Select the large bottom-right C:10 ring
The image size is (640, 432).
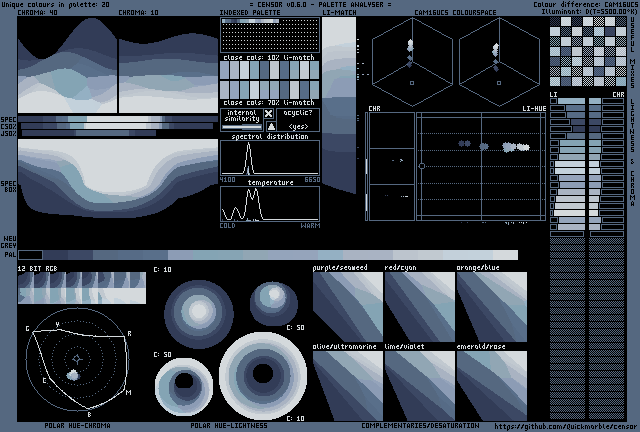(263, 376)
